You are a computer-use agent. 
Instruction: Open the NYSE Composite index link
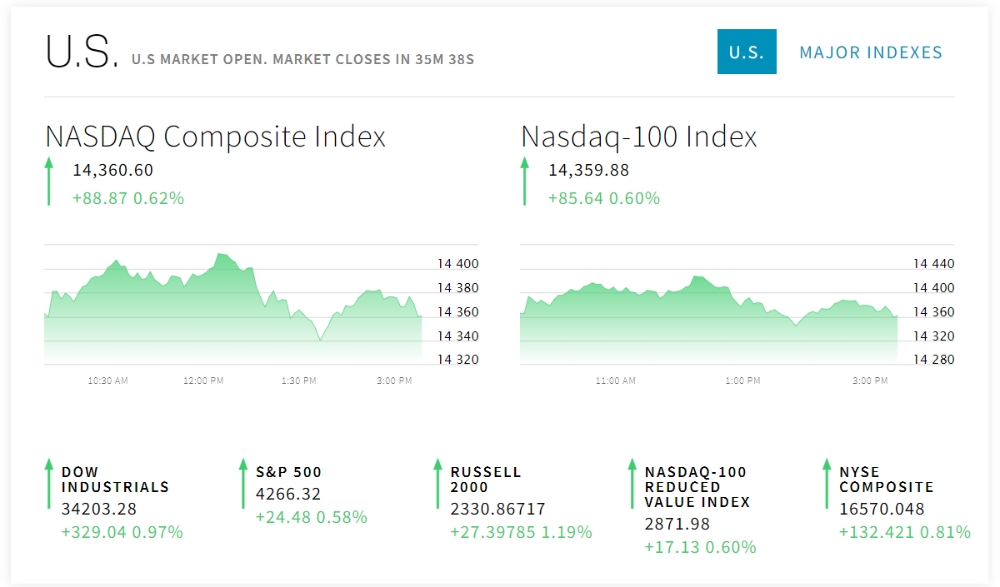(886, 479)
